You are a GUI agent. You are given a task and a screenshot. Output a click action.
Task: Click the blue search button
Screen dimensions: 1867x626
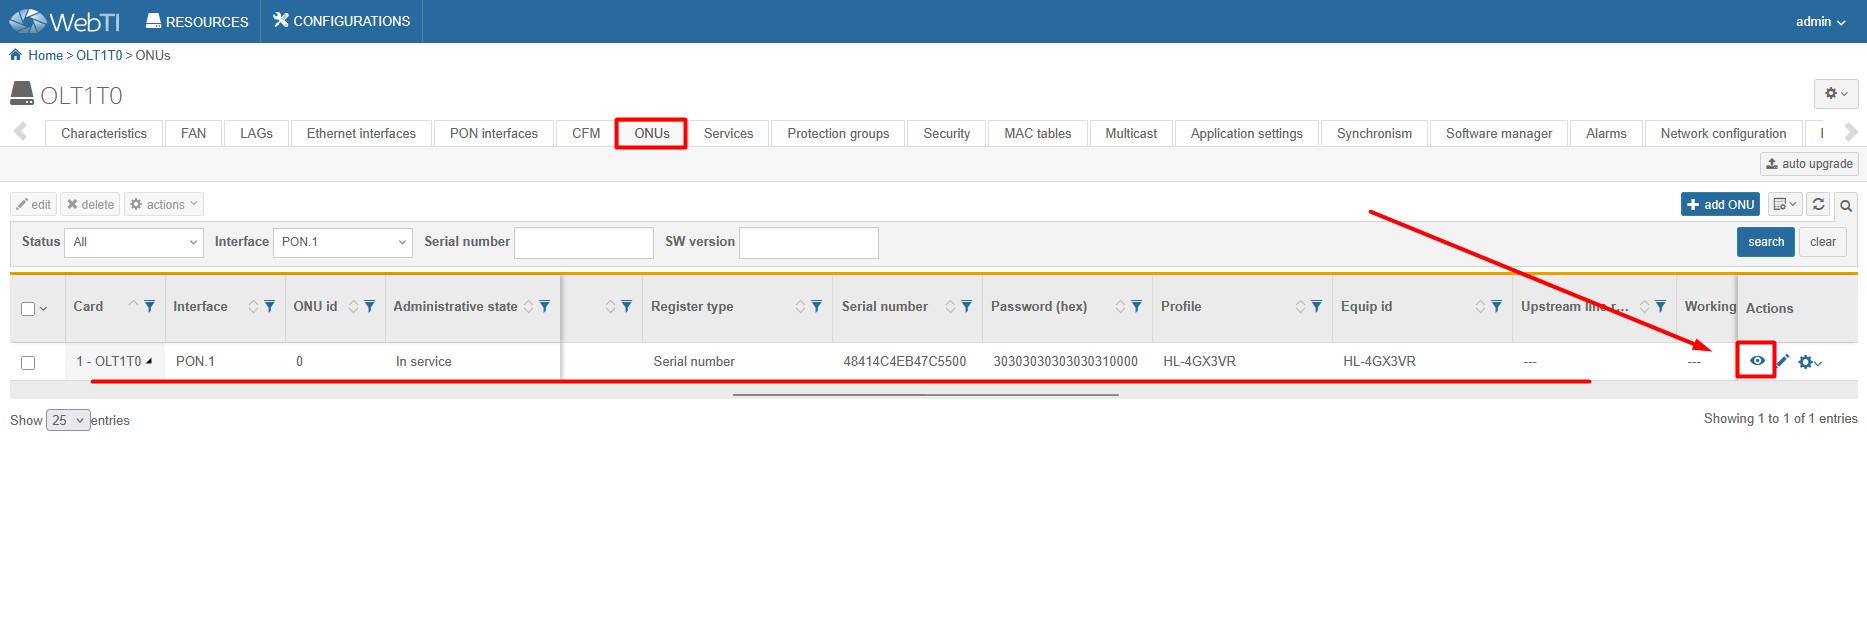point(1765,242)
